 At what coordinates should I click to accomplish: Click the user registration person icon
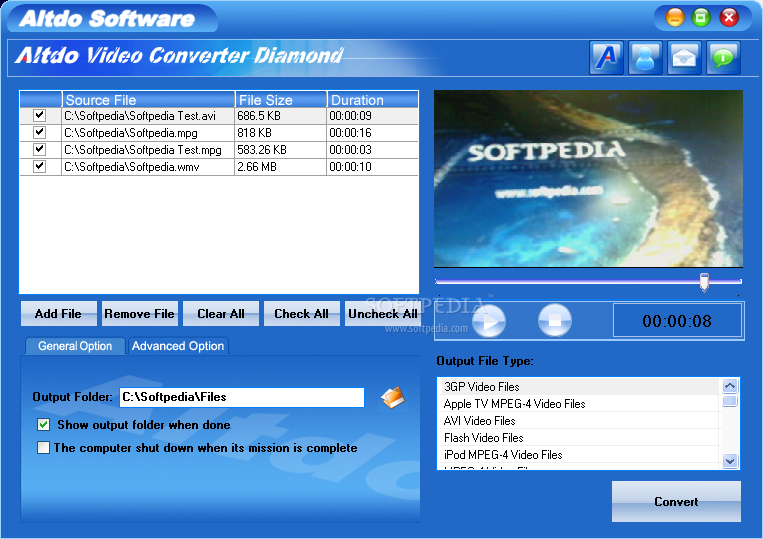[x=645, y=58]
